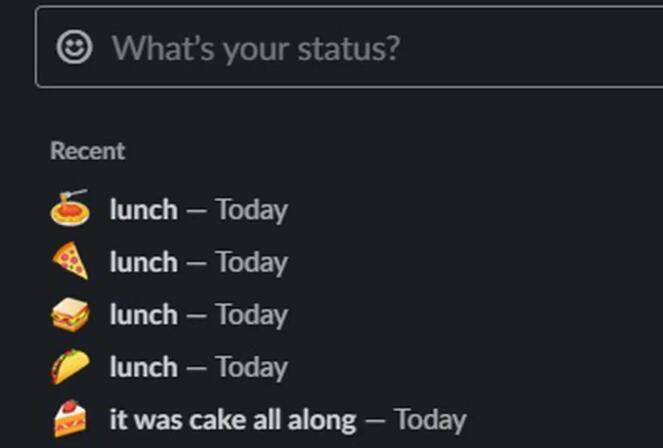Click the cake slice emoji
This screenshot has width=663, height=448.
coord(70,419)
